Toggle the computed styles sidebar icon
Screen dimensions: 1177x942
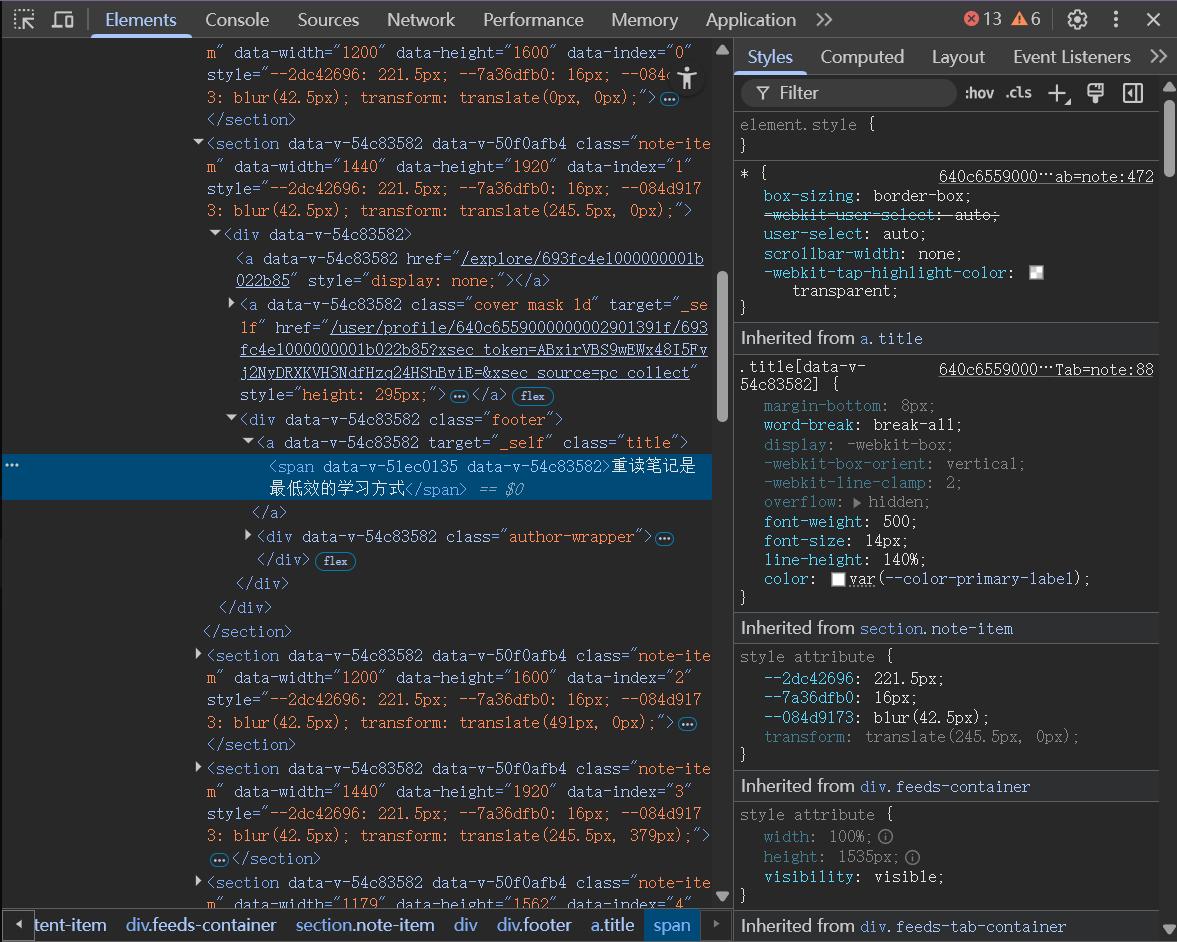(x=1133, y=93)
